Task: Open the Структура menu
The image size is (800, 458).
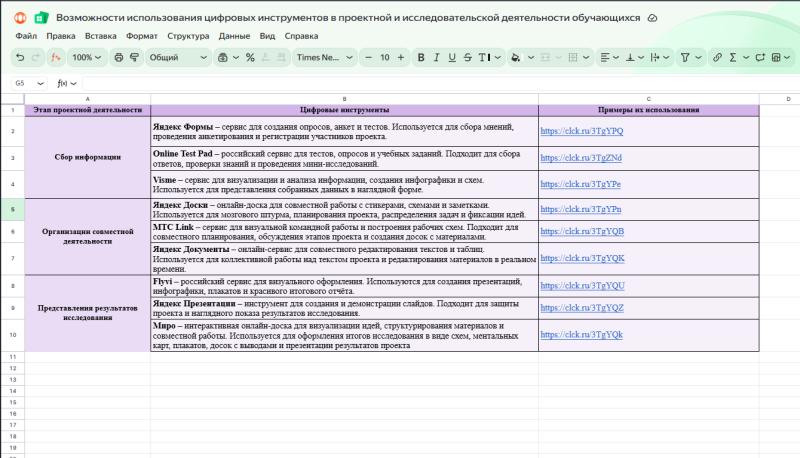Action: point(188,36)
